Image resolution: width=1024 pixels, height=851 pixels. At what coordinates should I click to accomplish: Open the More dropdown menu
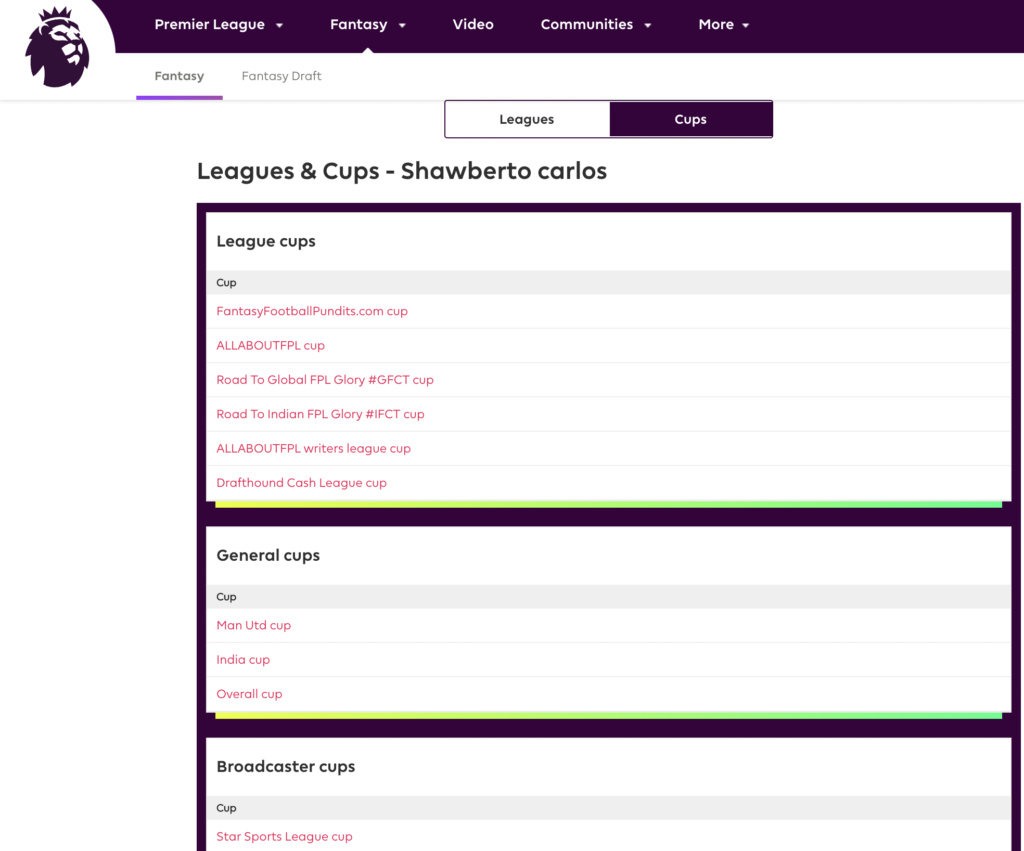(x=724, y=25)
